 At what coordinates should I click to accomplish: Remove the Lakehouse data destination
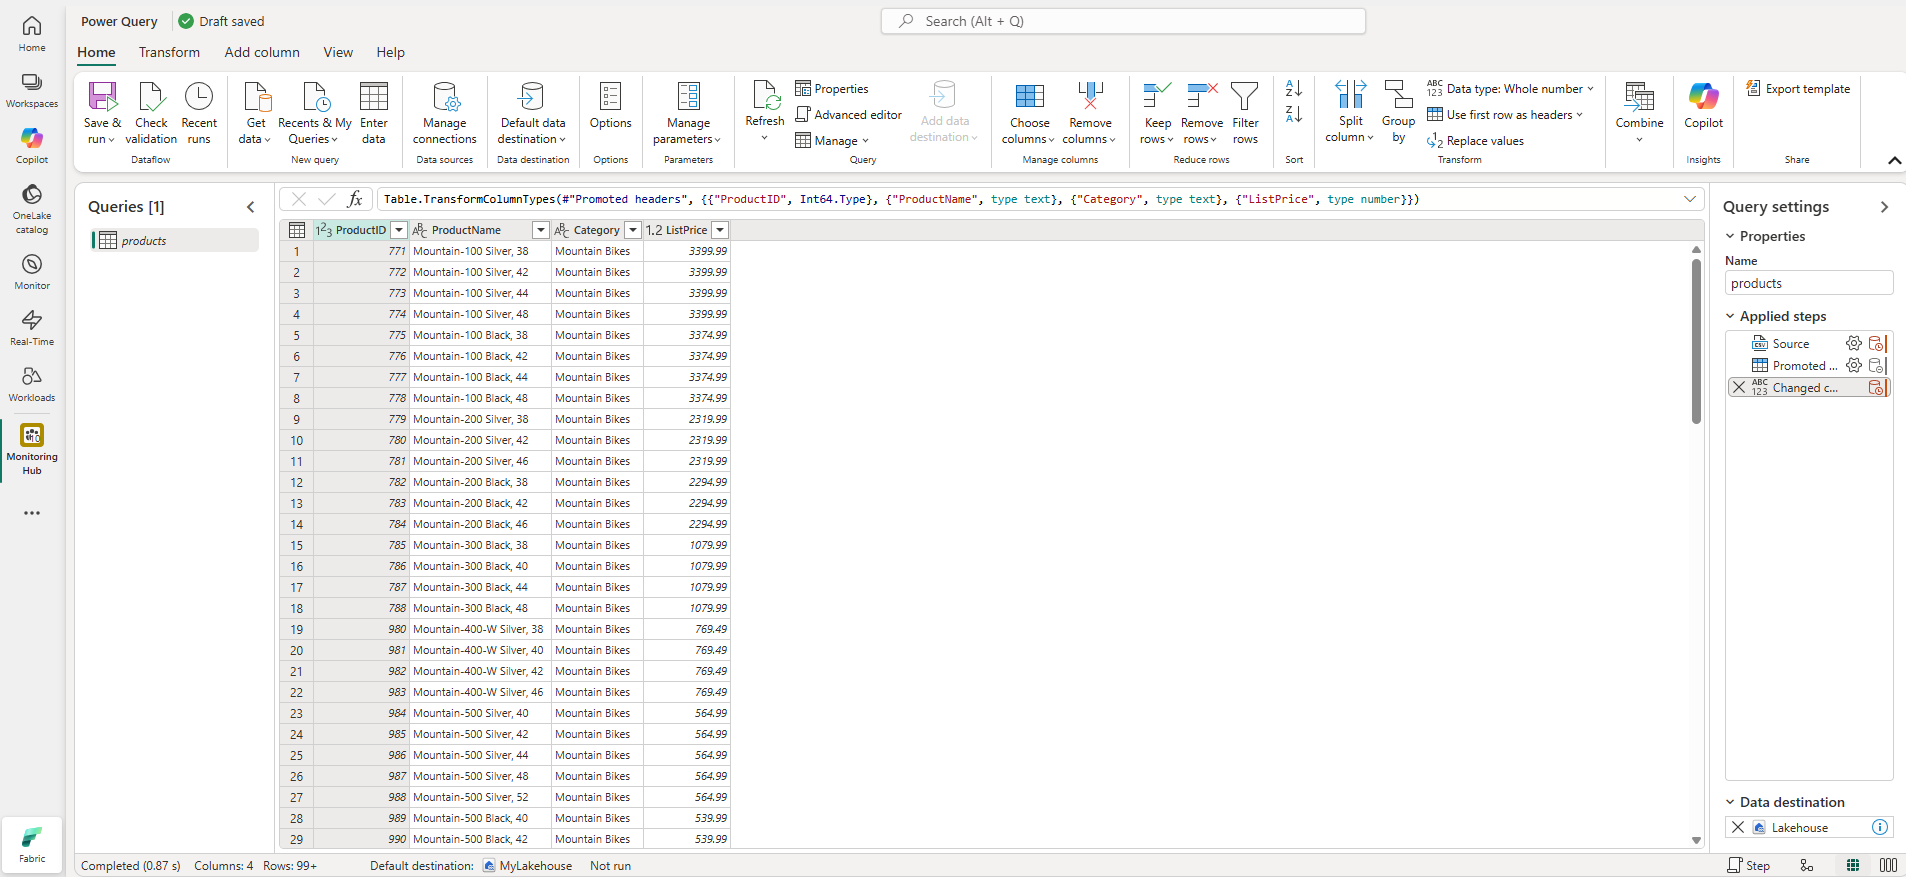1738,827
